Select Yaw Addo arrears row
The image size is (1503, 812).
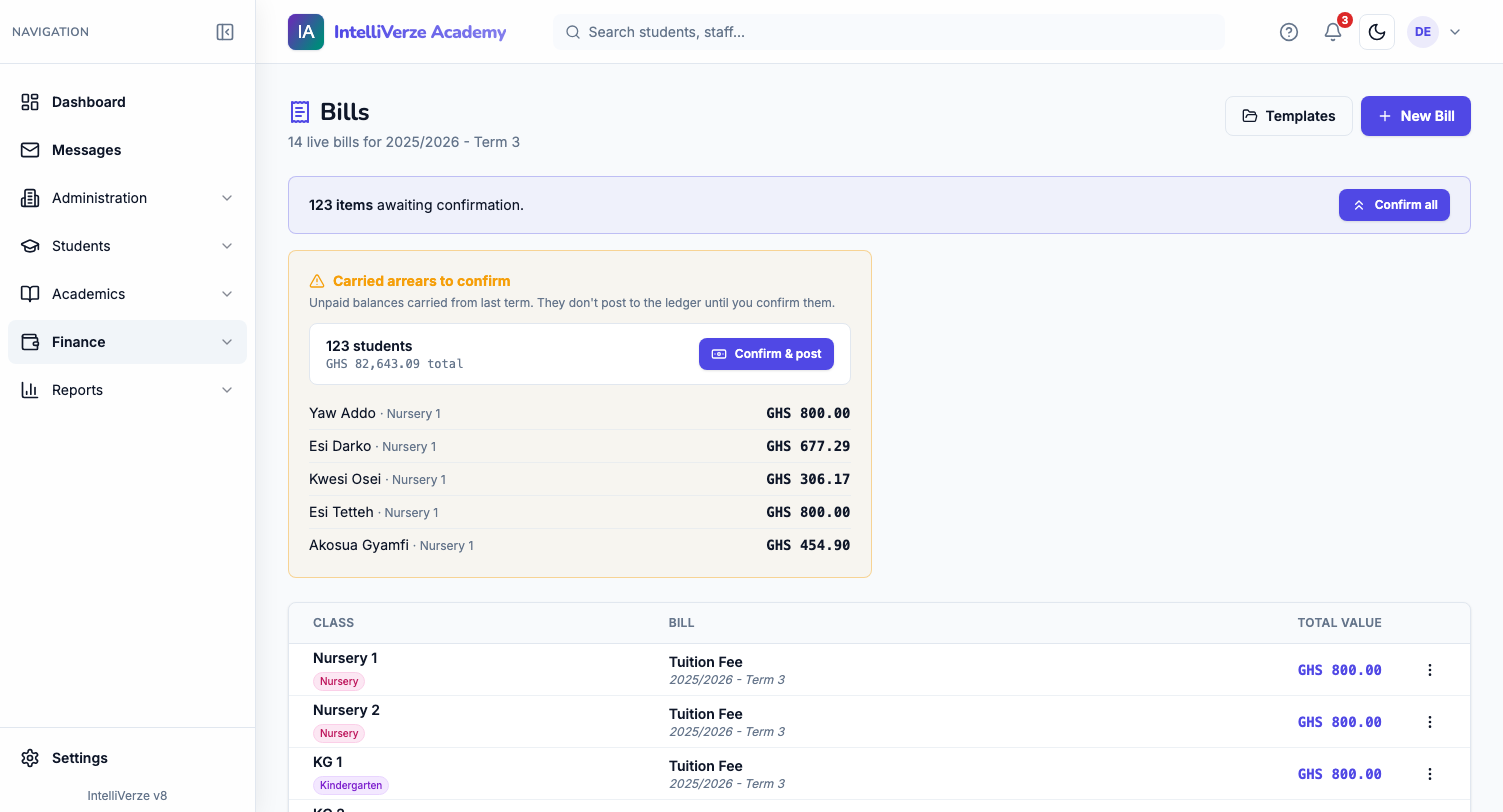(580, 413)
